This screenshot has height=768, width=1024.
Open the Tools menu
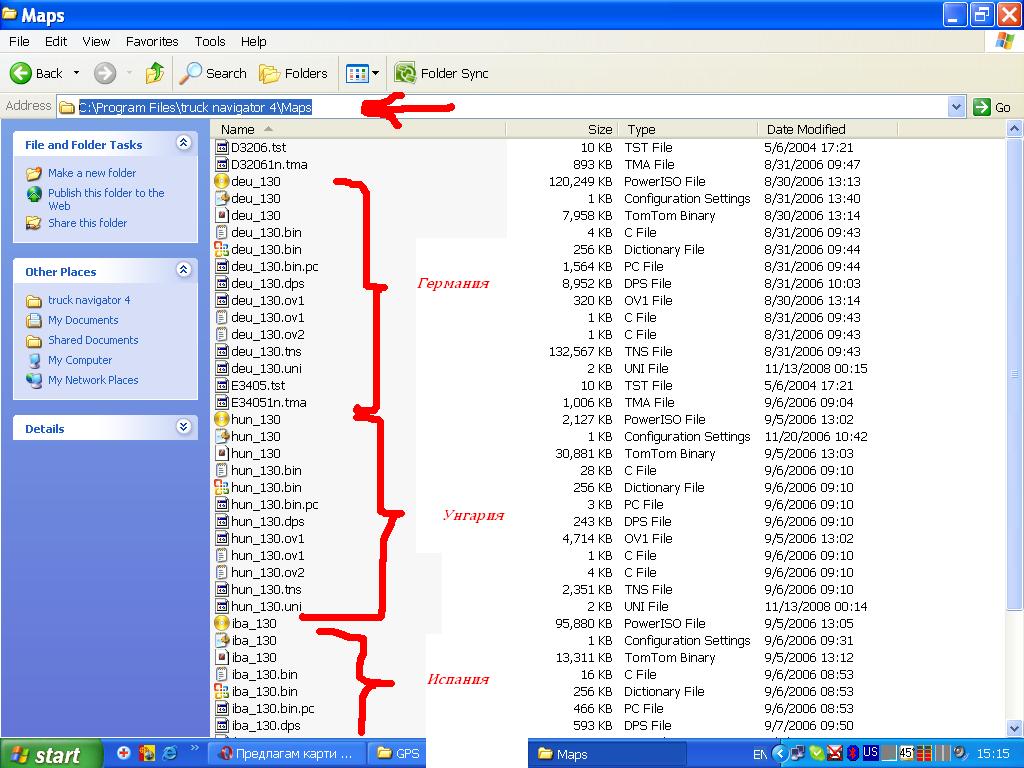click(210, 42)
